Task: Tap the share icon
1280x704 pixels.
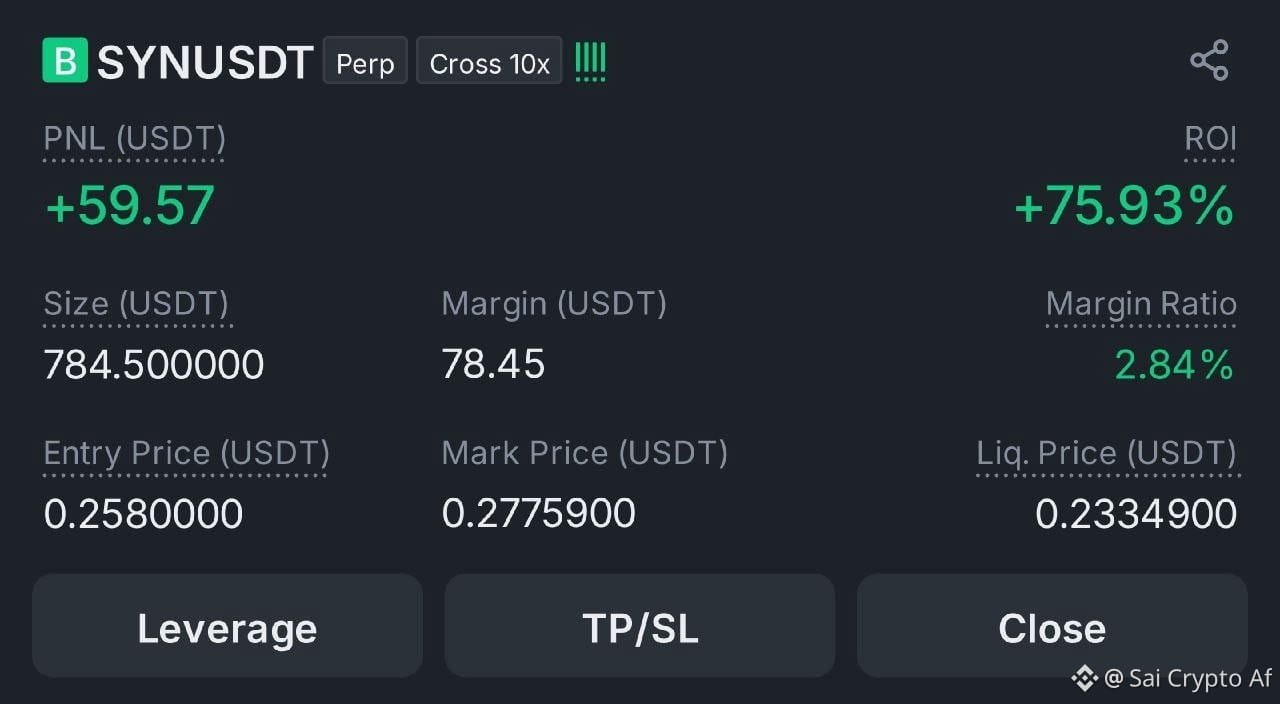Action: point(1209,61)
